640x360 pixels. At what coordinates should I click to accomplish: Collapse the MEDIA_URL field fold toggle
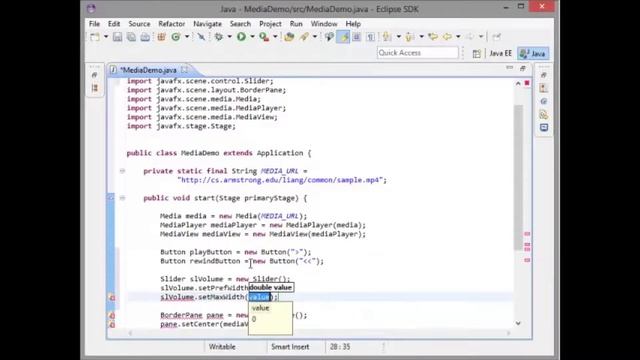click(122, 171)
